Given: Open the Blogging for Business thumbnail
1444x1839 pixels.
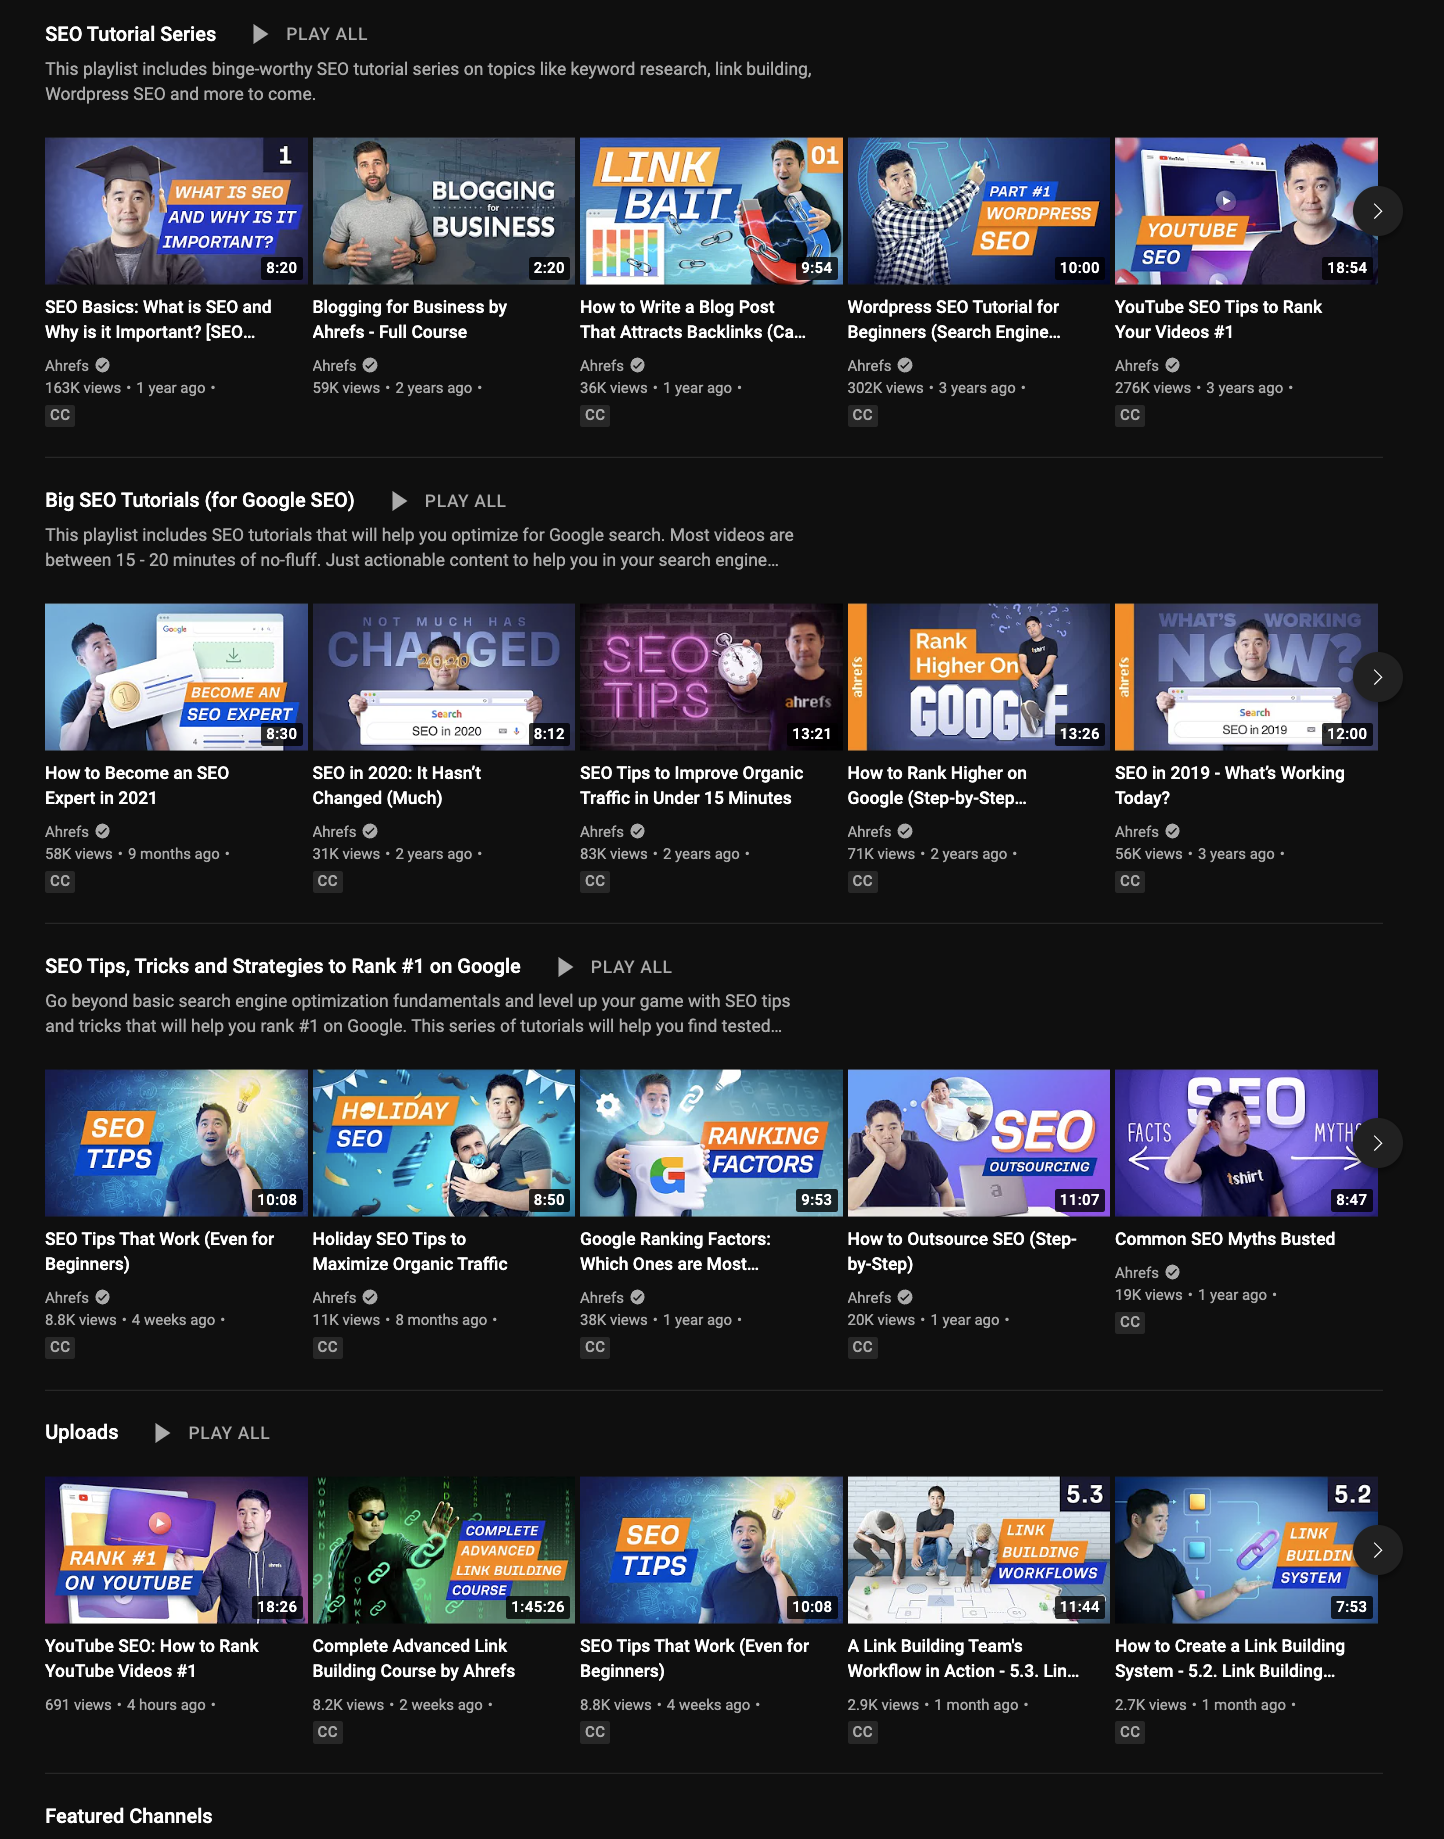Looking at the screenshot, I should tap(444, 211).
